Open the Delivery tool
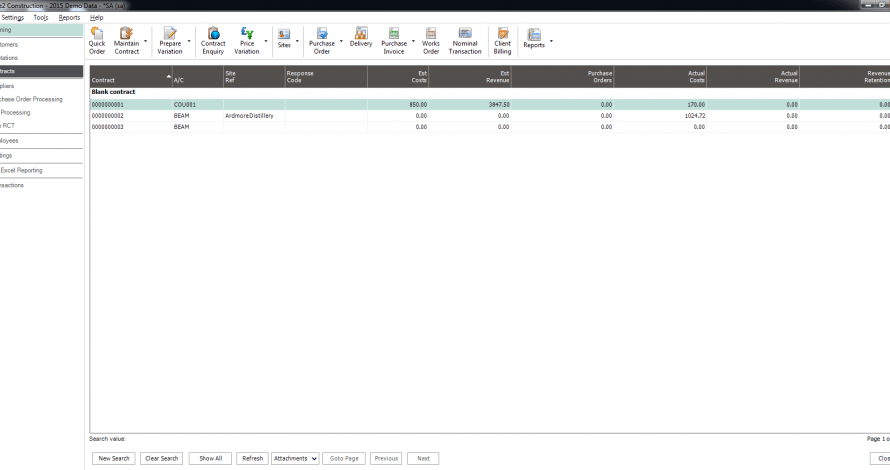The width and height of the screenshot is (890, 470). pyautogui.click(x=360, y=37)
